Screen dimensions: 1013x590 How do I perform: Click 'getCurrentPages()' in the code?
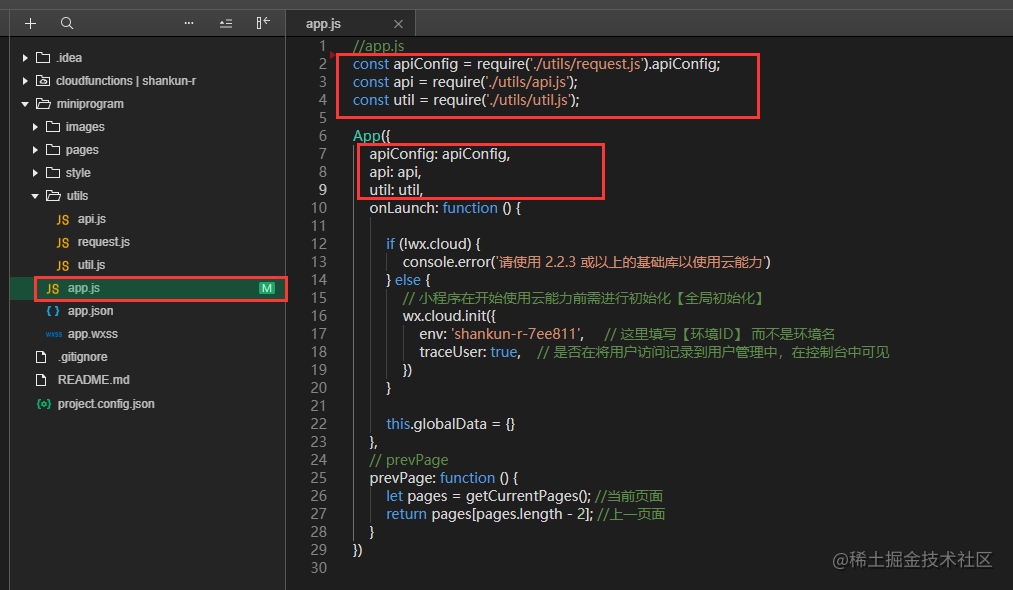(528, 496)
